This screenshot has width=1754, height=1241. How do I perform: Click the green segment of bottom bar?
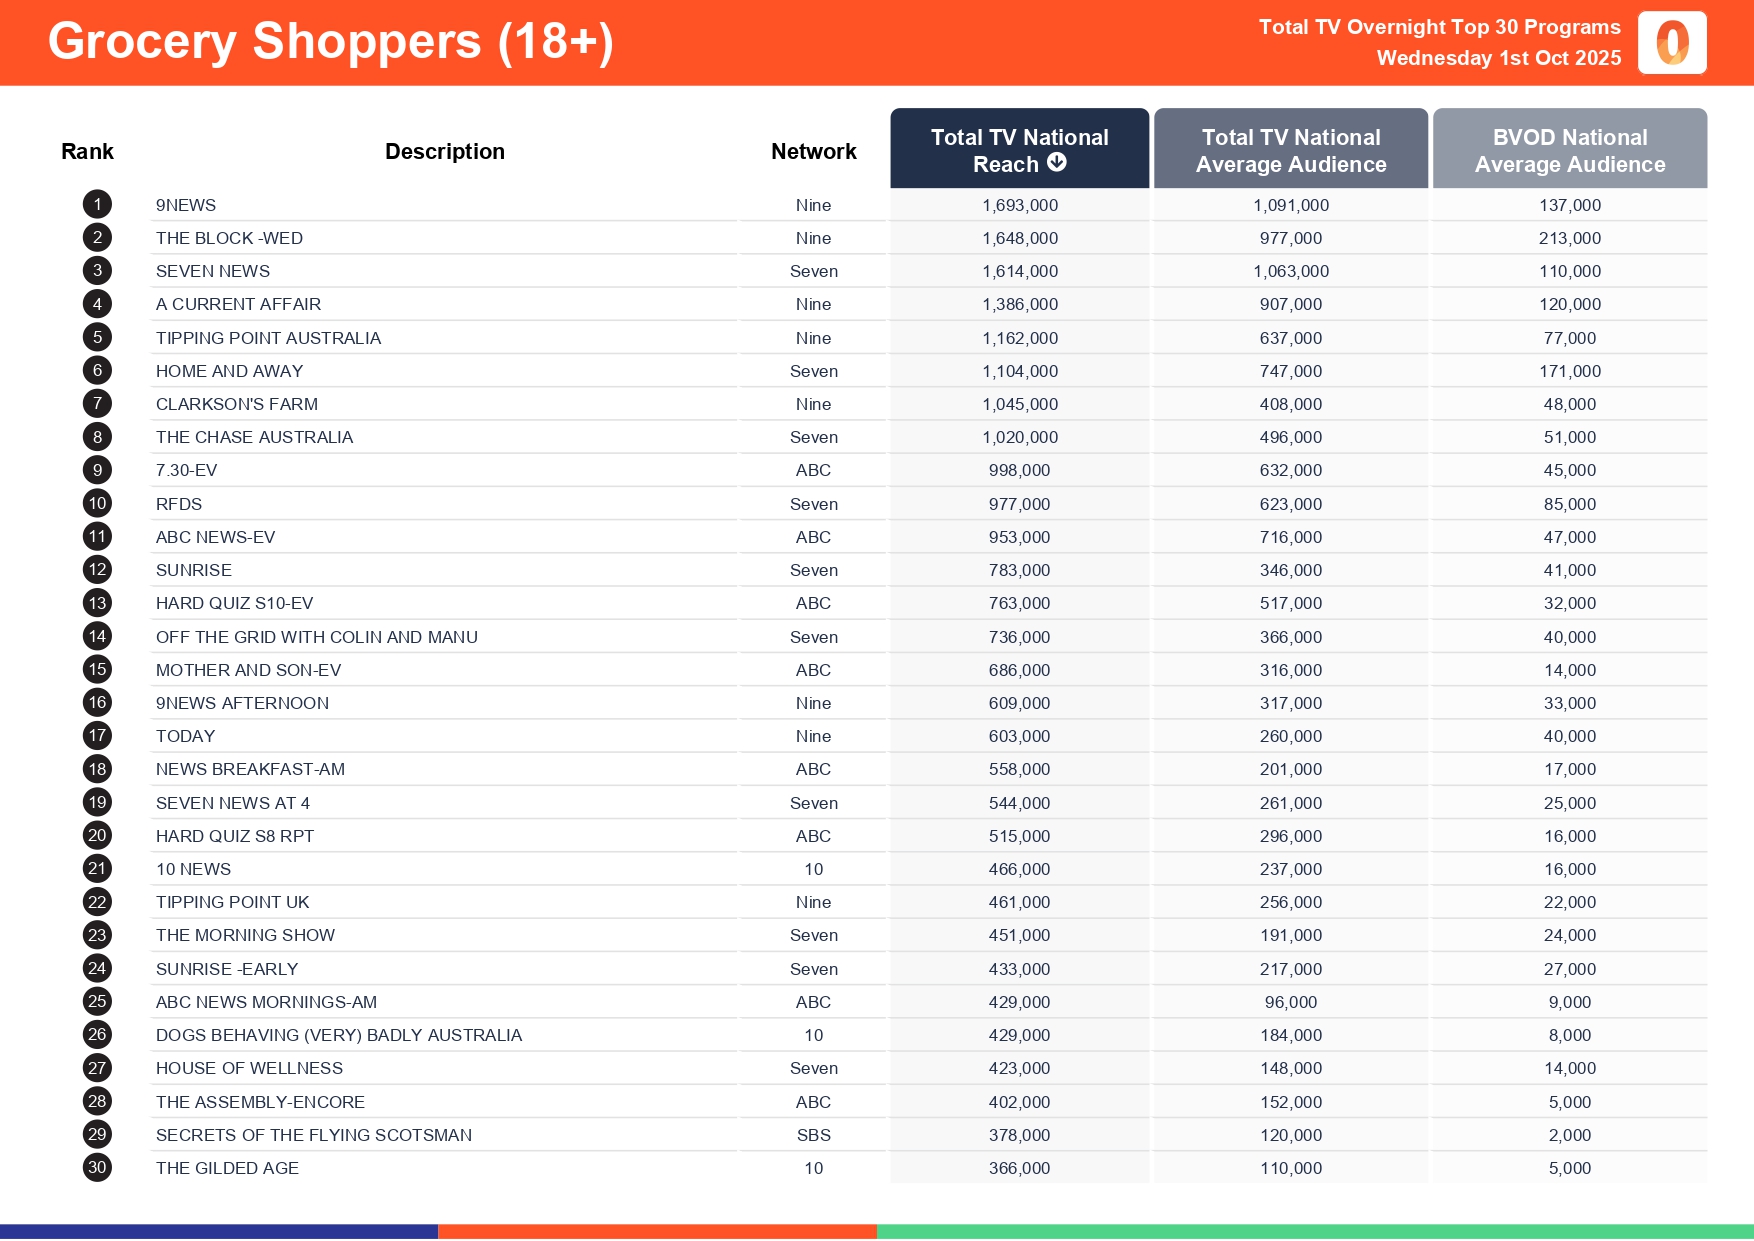(x=1315, y=1231)
